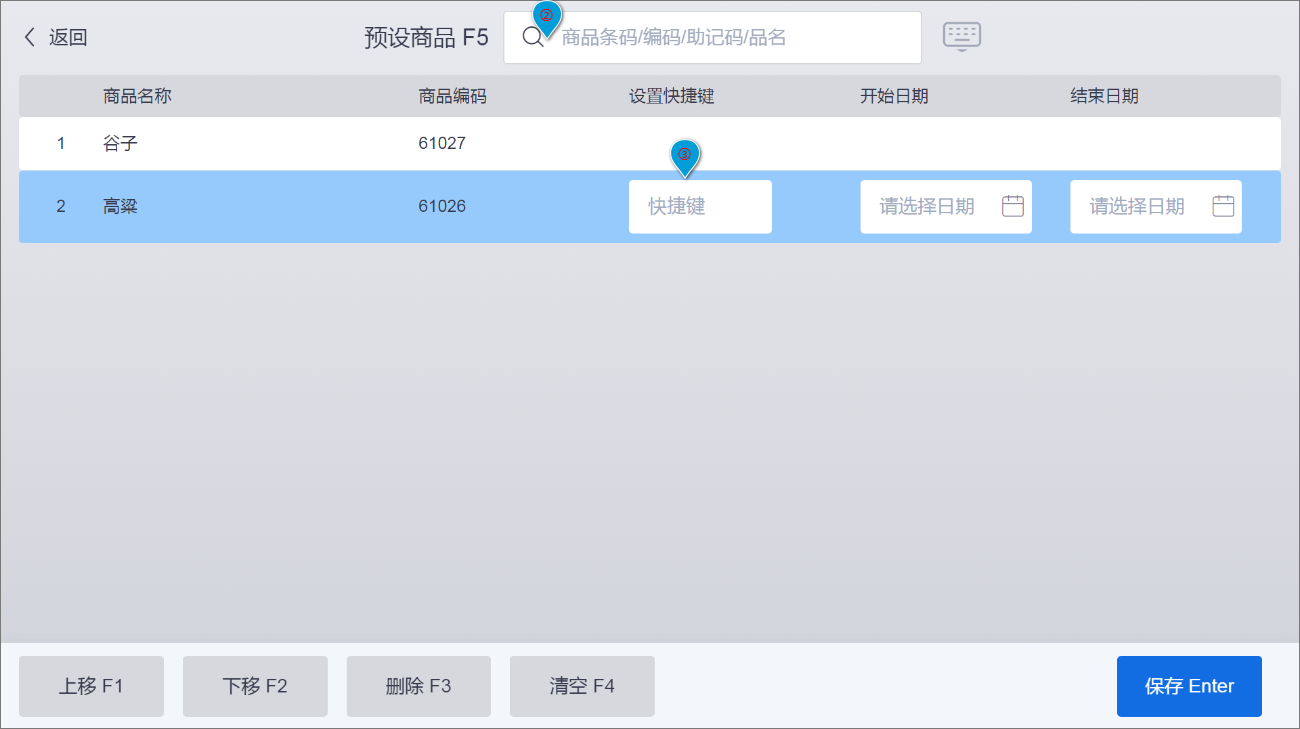Open the on-screen keyboard icon
Viewport: 1300px width, 729px height.
[961, 36]
